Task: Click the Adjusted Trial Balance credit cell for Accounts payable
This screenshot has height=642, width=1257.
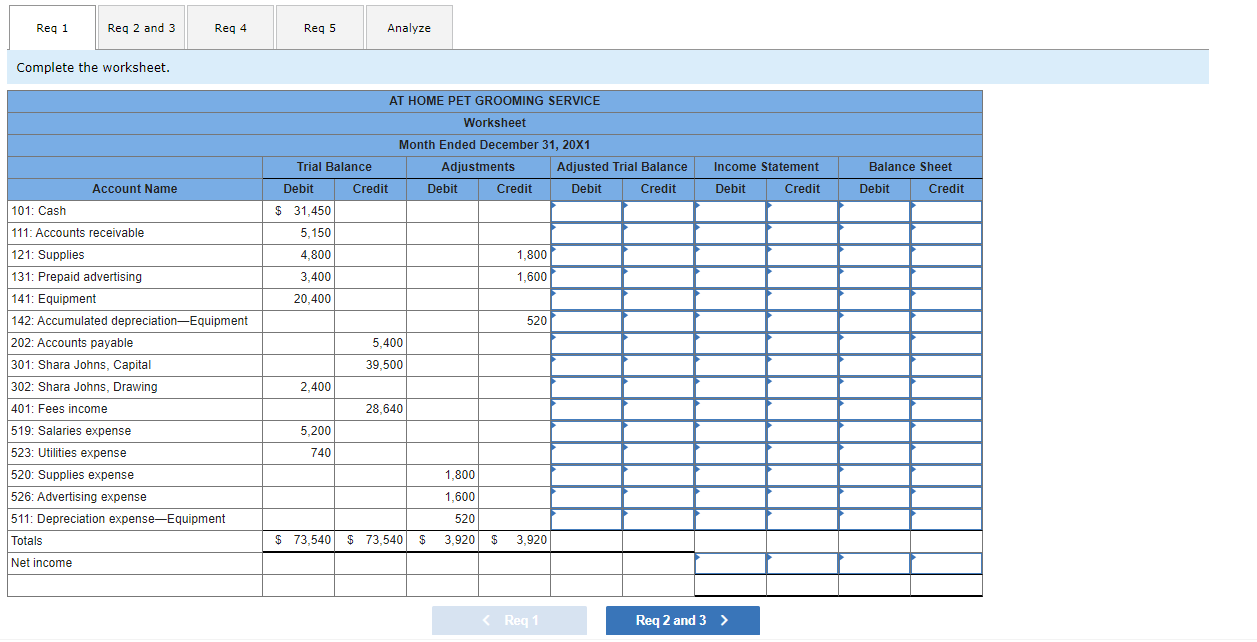Action: click(658, 342)
